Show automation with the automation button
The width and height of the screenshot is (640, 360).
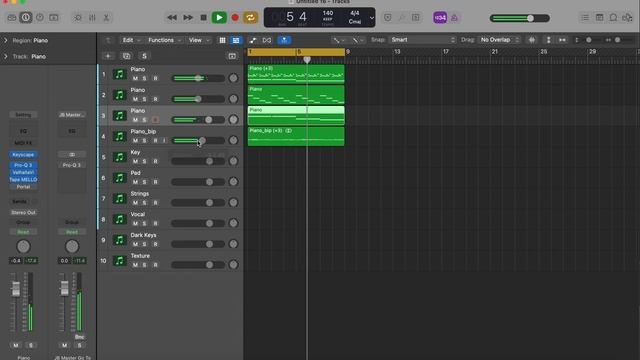(253, 40)
